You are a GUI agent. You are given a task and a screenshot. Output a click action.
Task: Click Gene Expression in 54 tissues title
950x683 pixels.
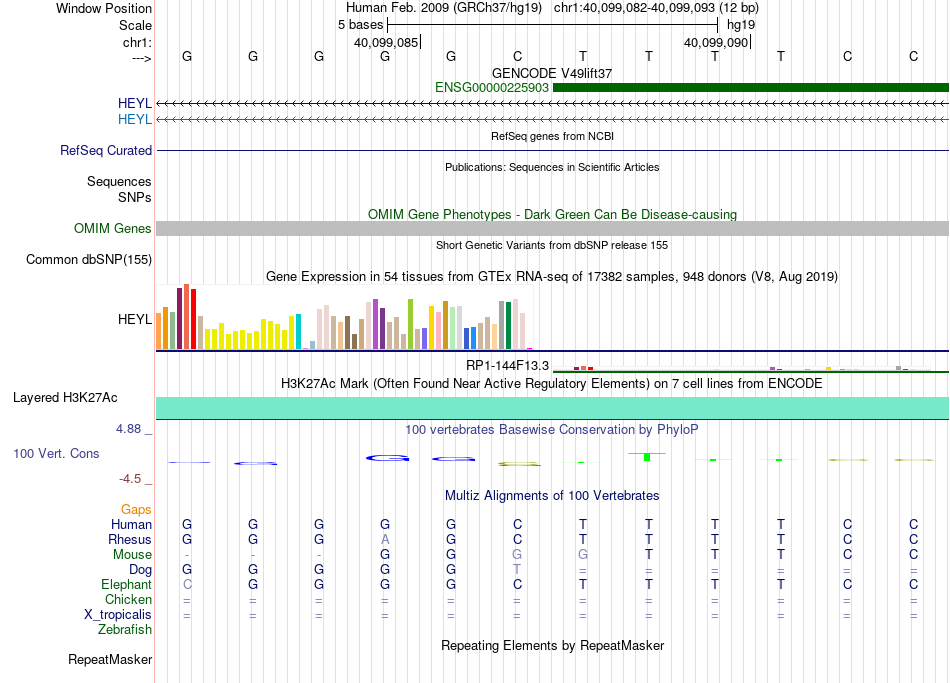click(x=552, y=277)
